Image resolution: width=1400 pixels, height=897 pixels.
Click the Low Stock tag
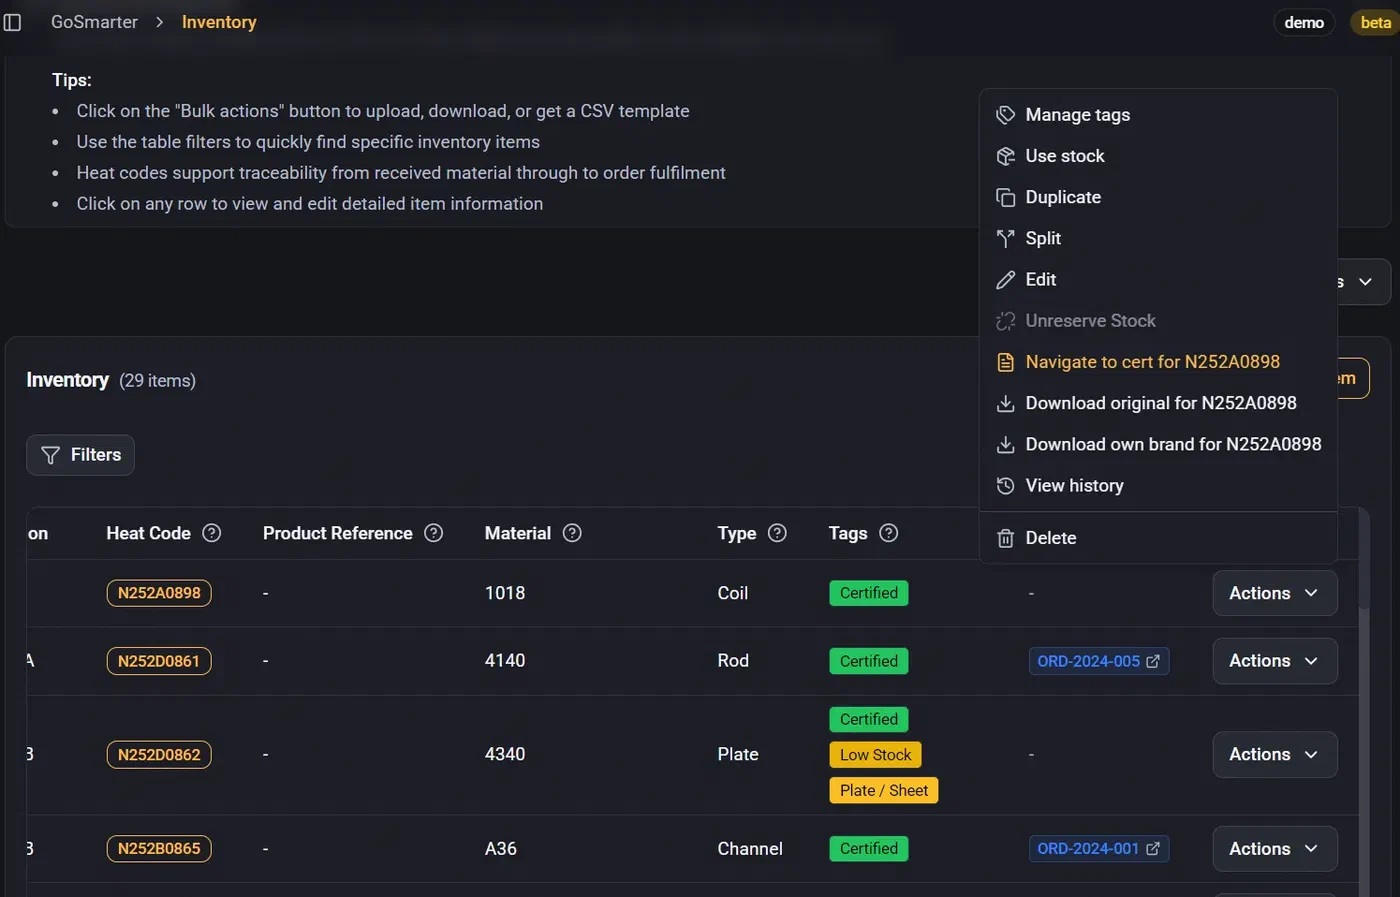[876, 755]
